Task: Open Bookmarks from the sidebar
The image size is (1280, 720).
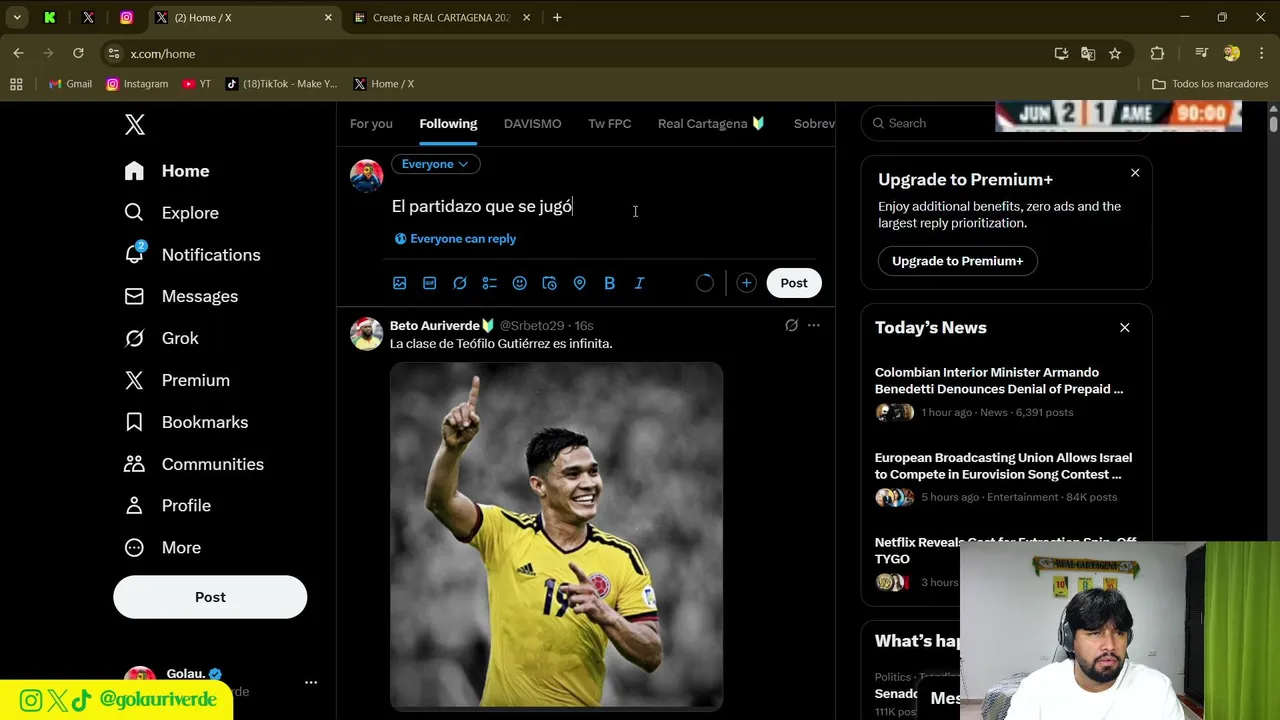Action: pyautogui.click(x=186, y=422)
